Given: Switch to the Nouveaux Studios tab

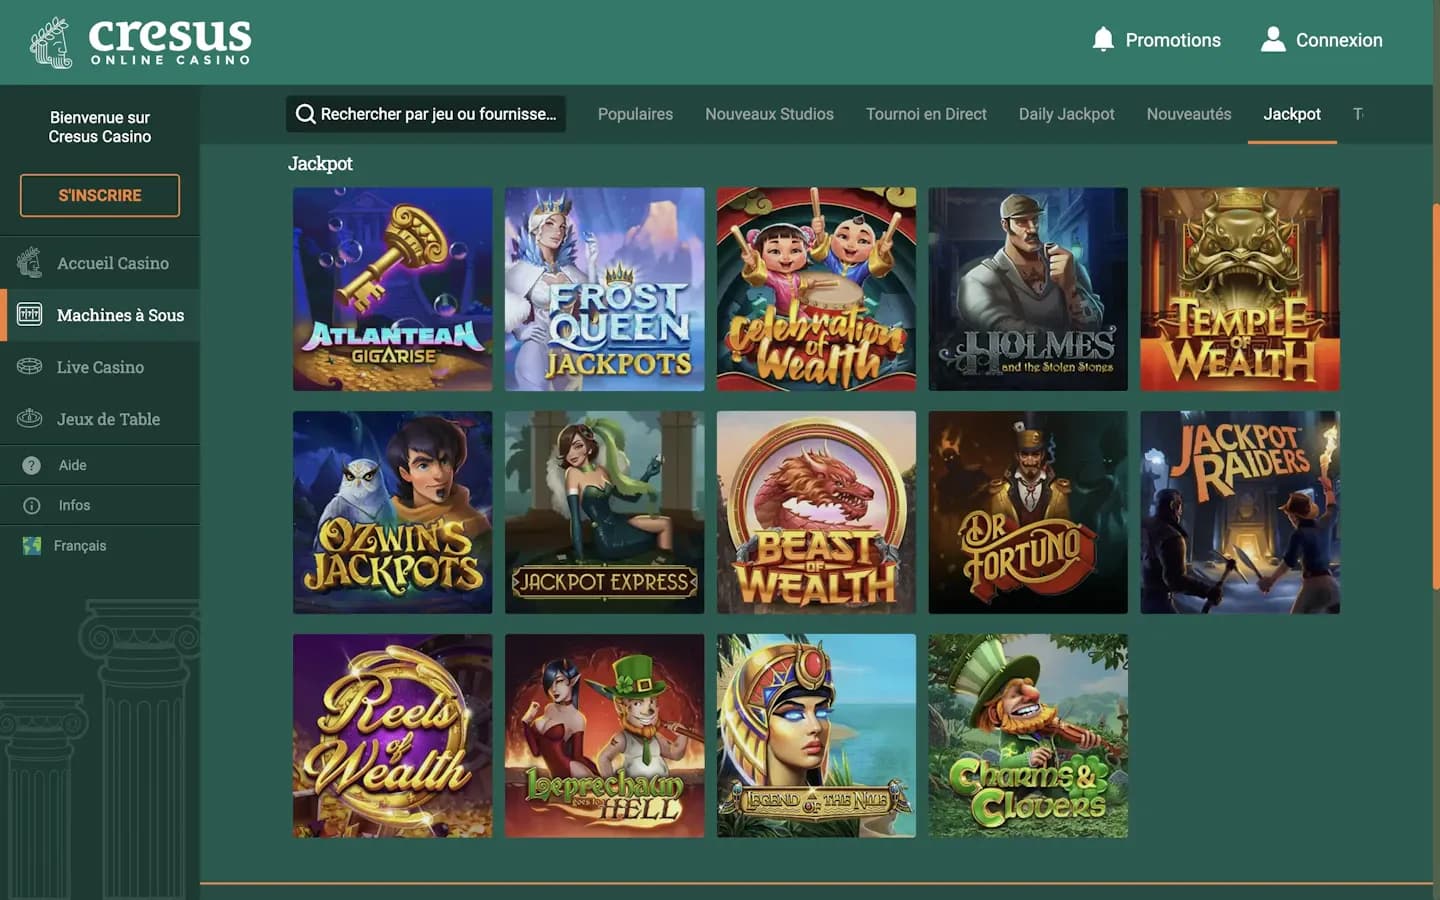Looking at the screenshot, I should [x=769, y=114].
